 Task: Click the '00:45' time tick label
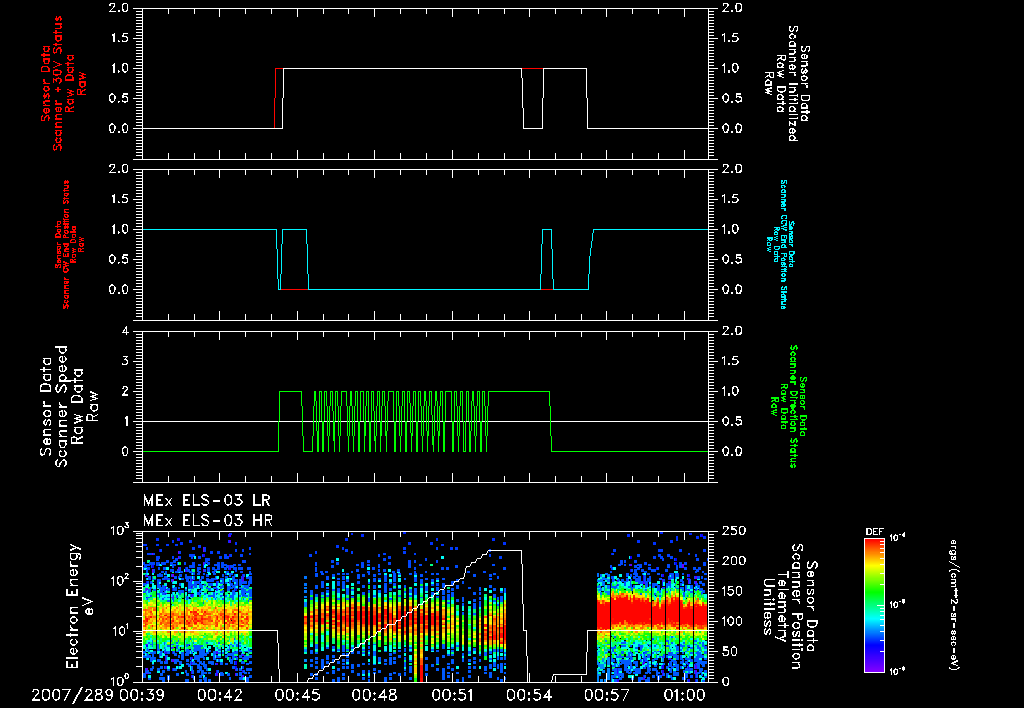(297, 695)
